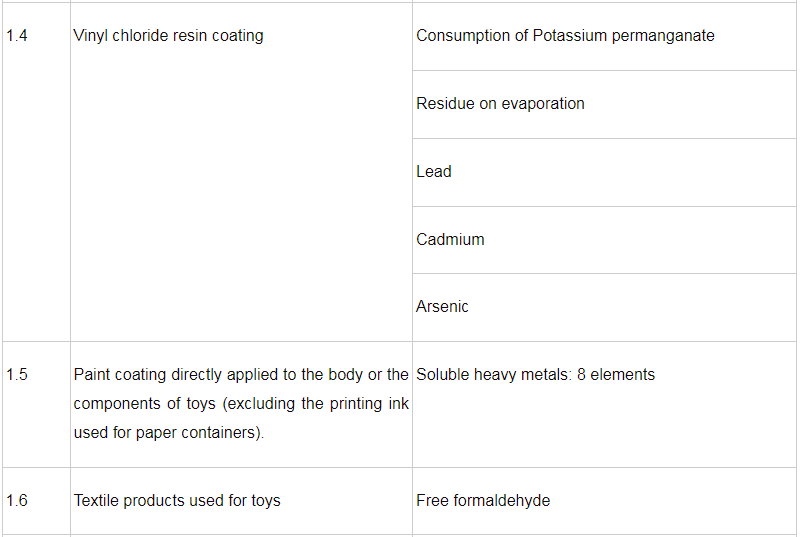800x537 pixels.
Task: Click the word Potassium
Action: tap(566, 36)
